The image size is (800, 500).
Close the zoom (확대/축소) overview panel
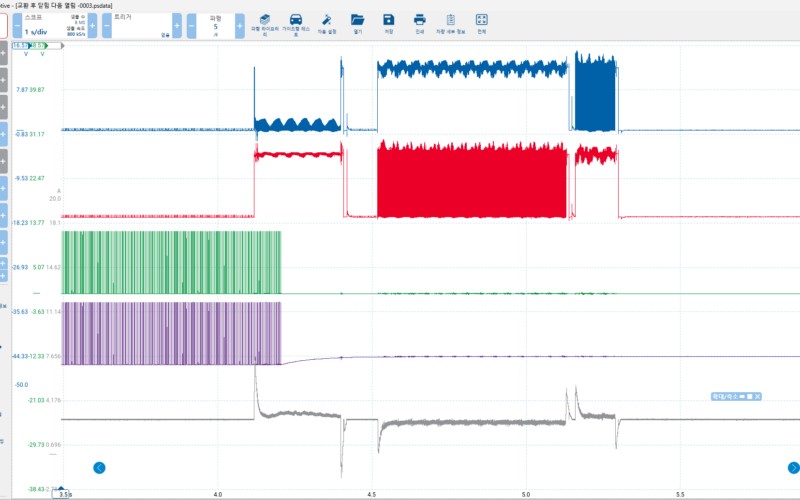pyautogui.click(x=759, y=398)
